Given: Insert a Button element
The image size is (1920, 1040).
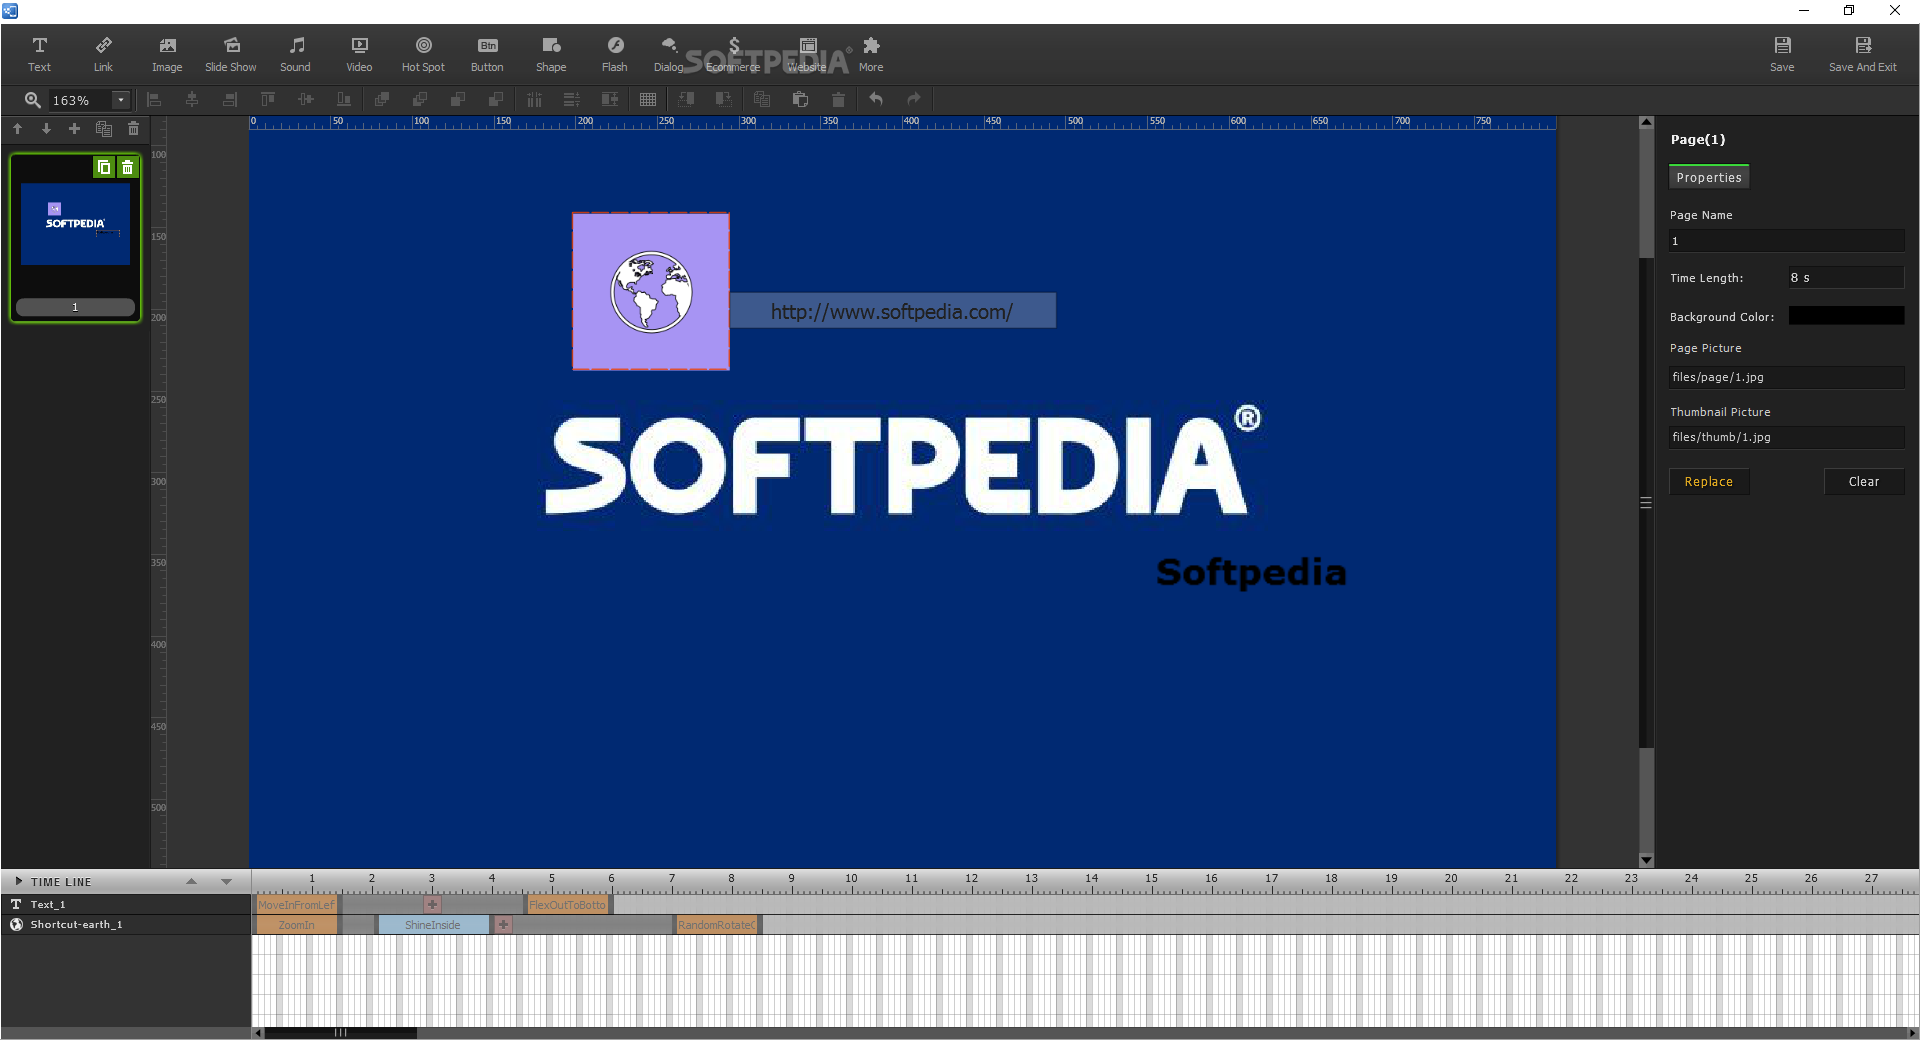Looking at the screenshot, I should pyautogui.click(x=487, y=54).
